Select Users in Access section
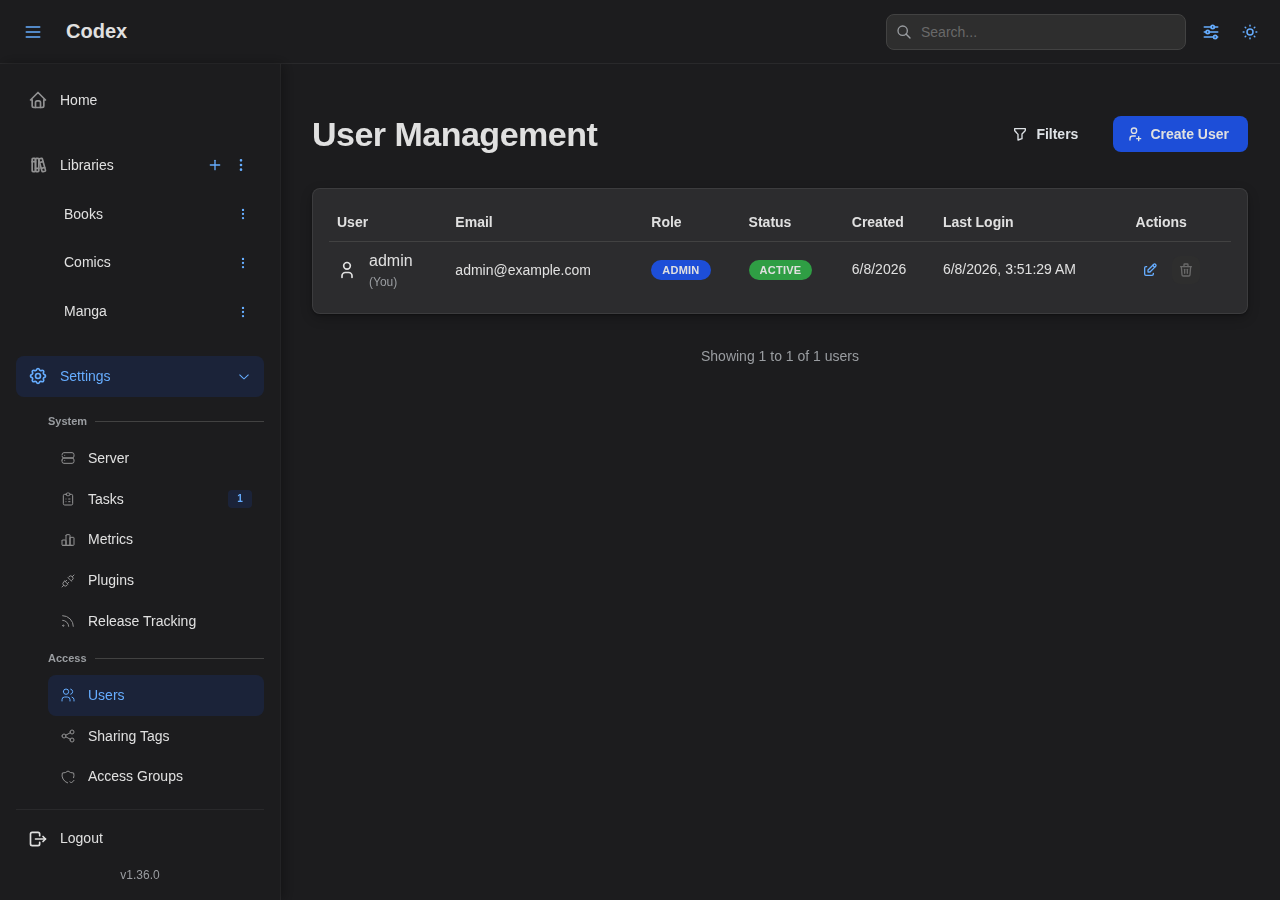 (156, 695)
